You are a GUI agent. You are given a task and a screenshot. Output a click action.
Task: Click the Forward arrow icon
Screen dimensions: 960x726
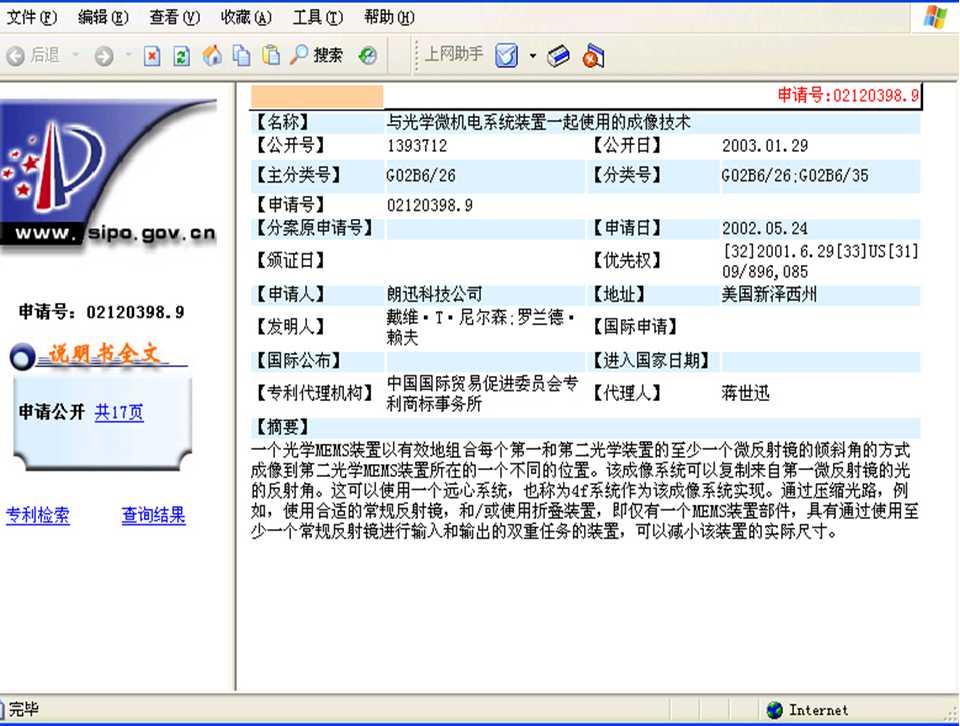click(104, 56)
